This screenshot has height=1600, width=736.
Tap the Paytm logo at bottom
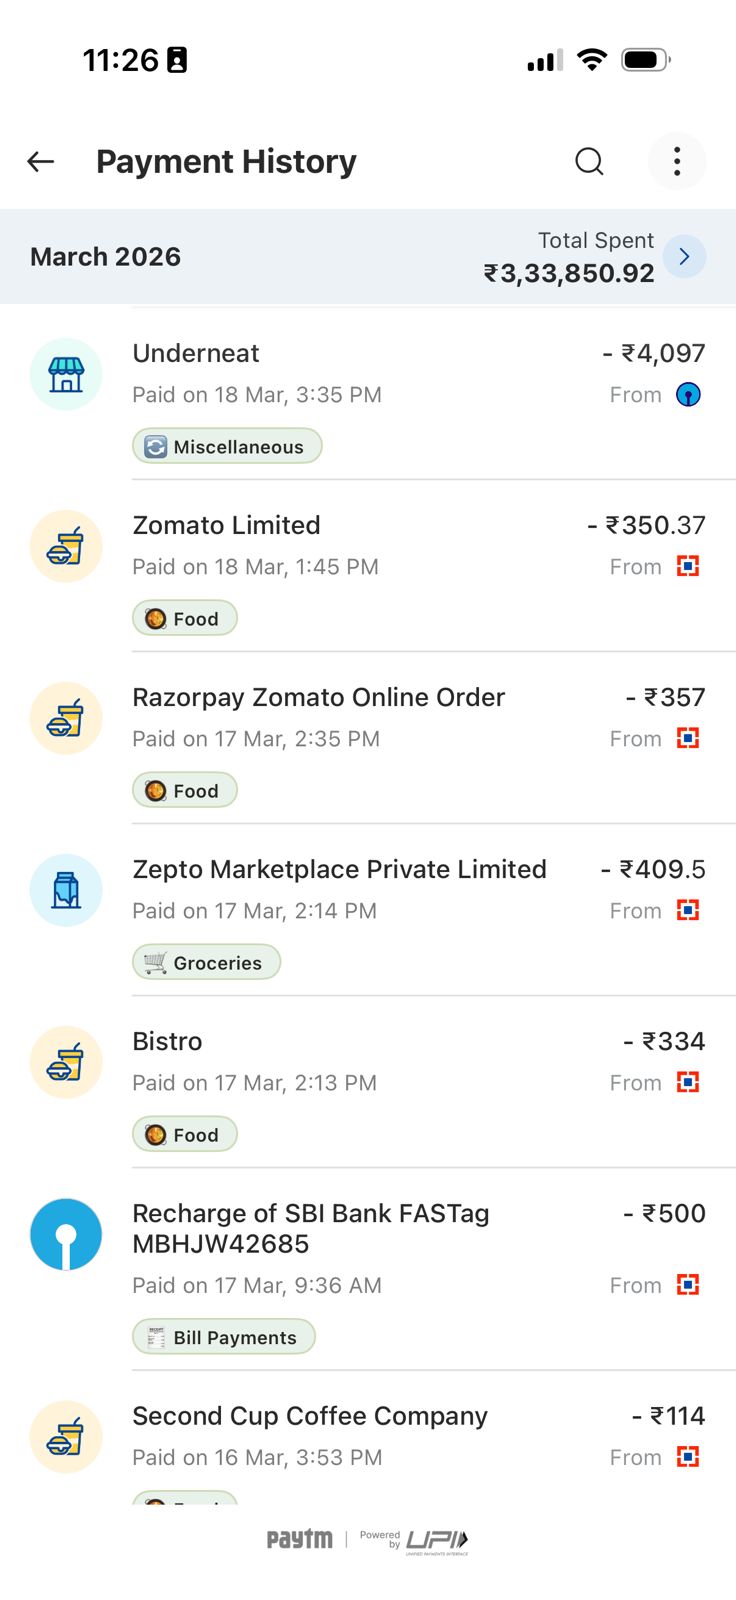click(x=299, y=1539)
